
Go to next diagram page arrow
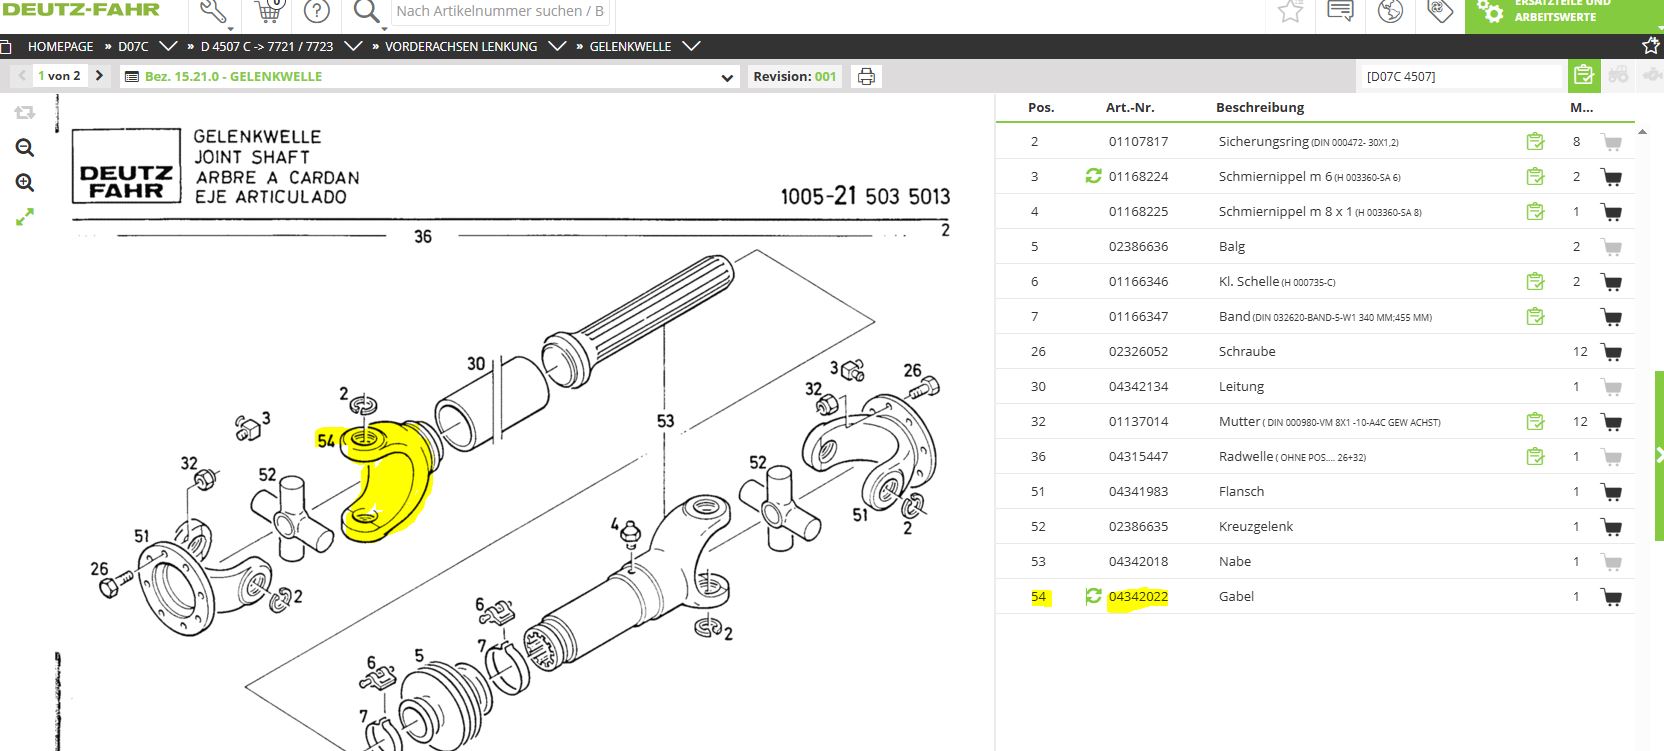[x=99, y=76]
